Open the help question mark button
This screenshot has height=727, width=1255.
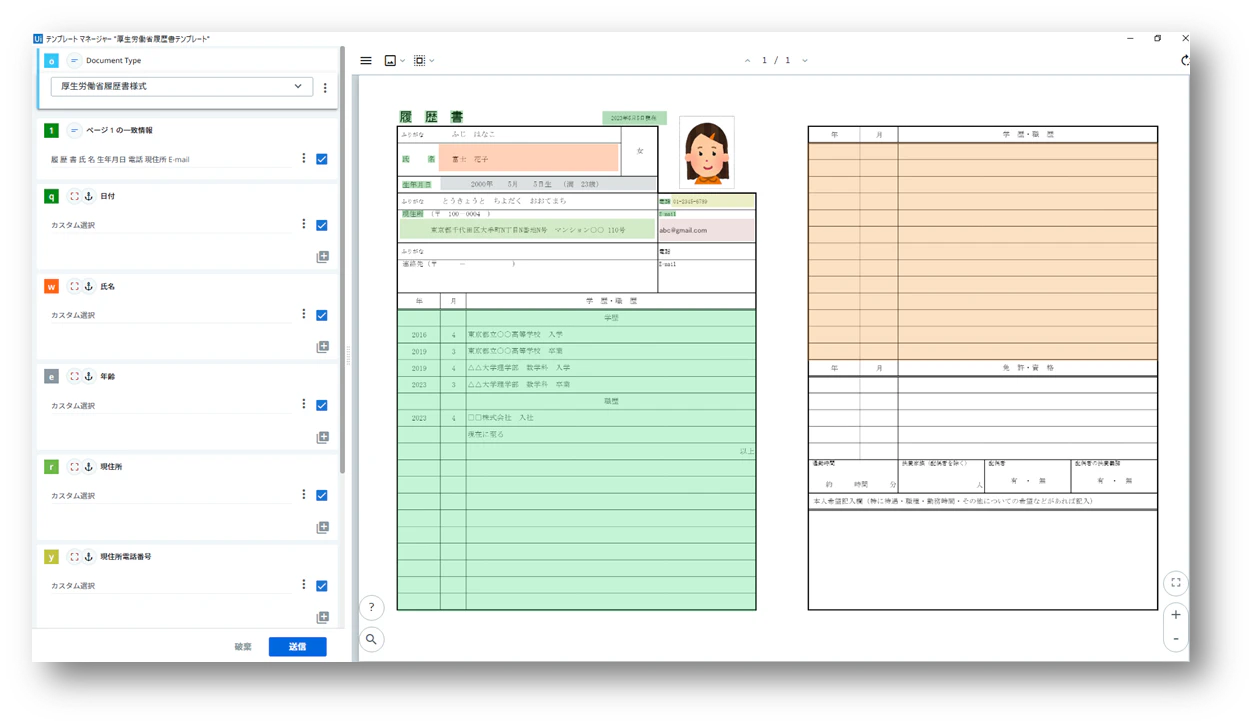pos(371,607)
